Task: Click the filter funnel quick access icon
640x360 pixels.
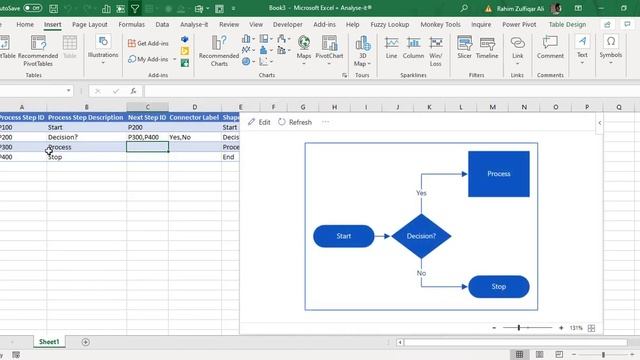Action: click(x=135, y=8)
